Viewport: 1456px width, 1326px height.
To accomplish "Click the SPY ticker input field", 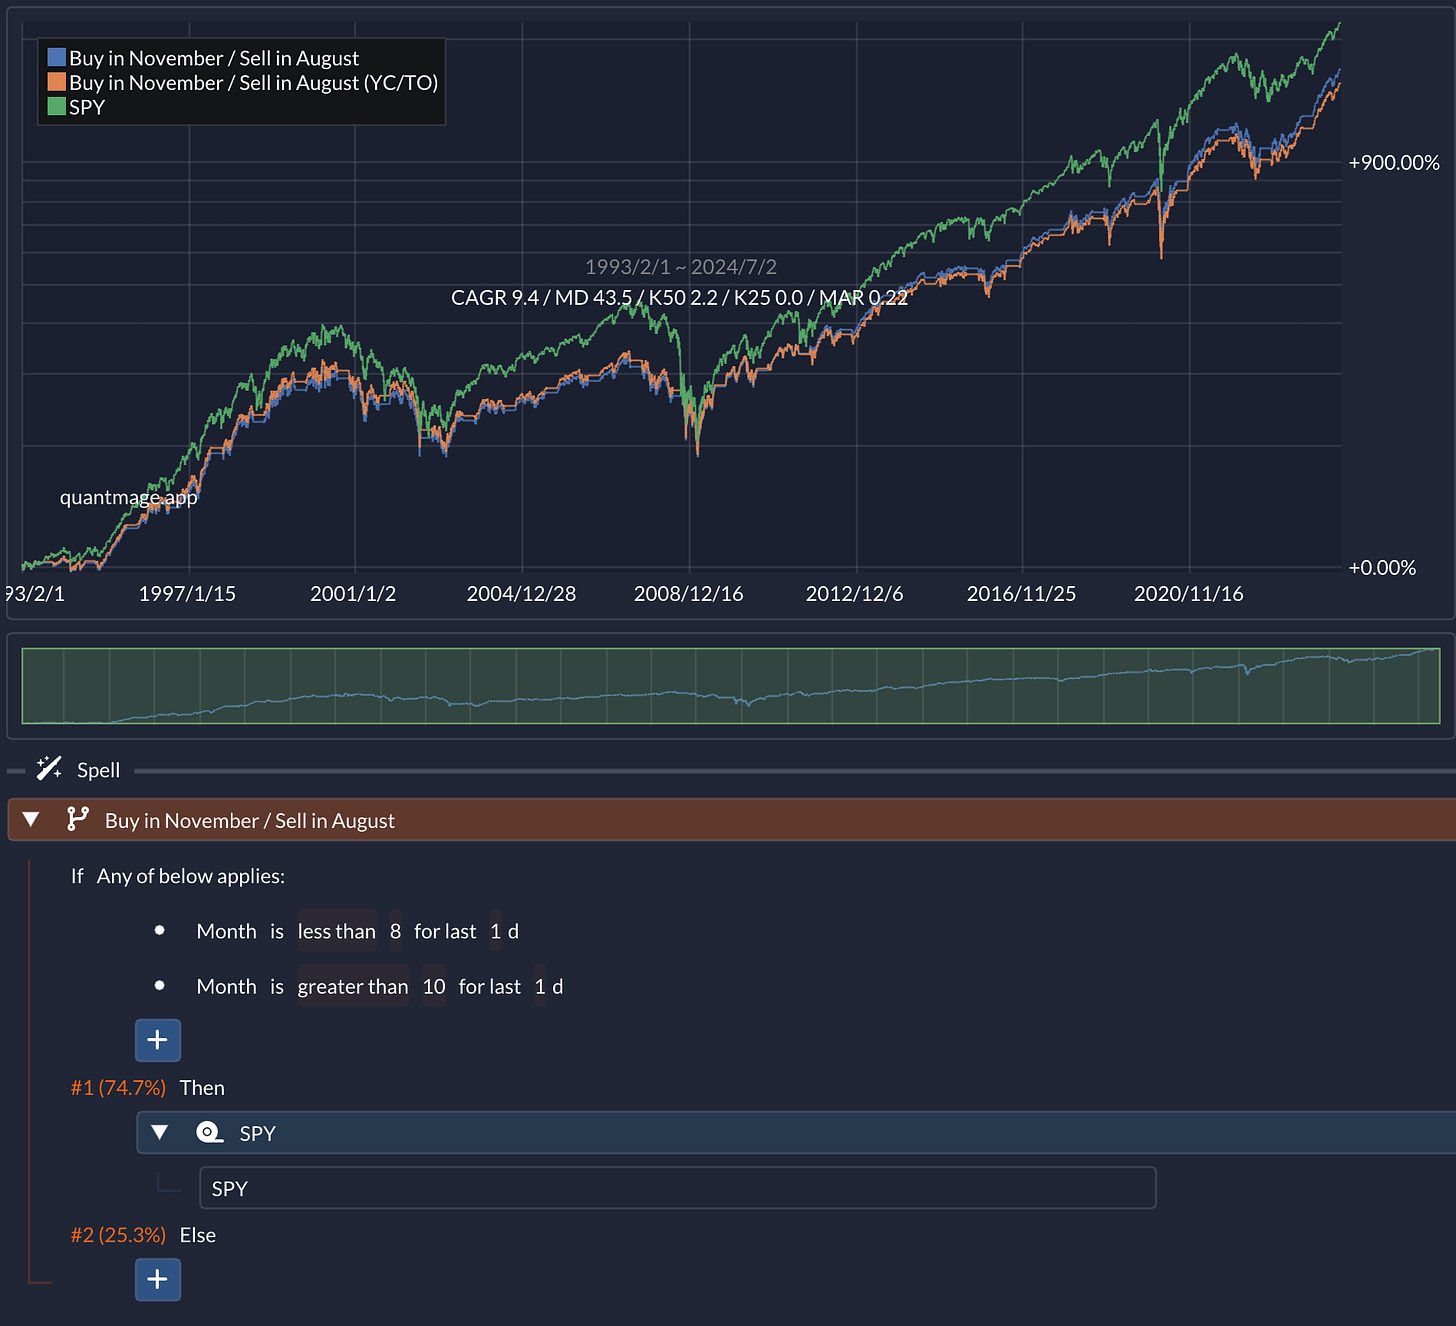I will click(678, 1188).
